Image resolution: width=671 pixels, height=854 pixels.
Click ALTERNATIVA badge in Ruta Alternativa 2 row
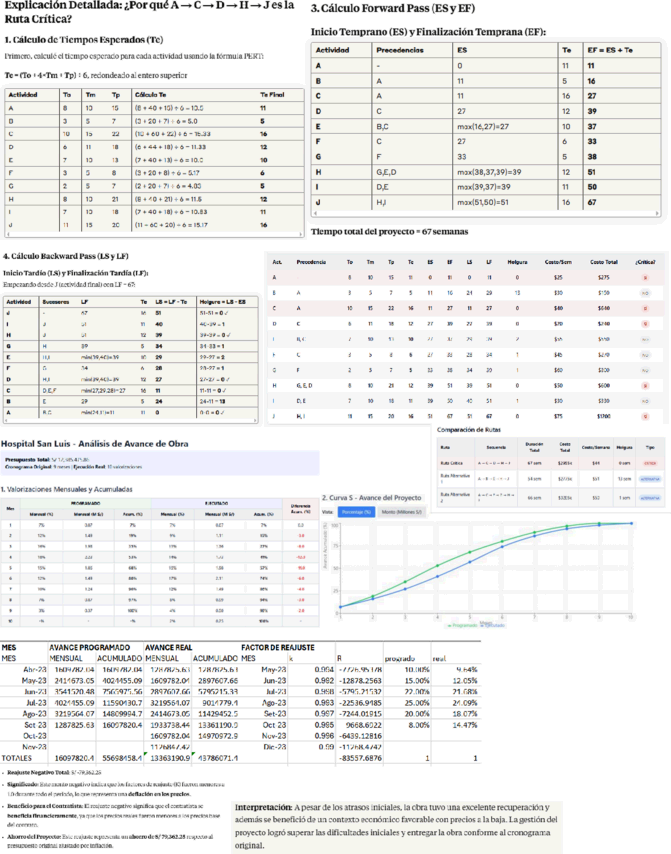point(650,498)
